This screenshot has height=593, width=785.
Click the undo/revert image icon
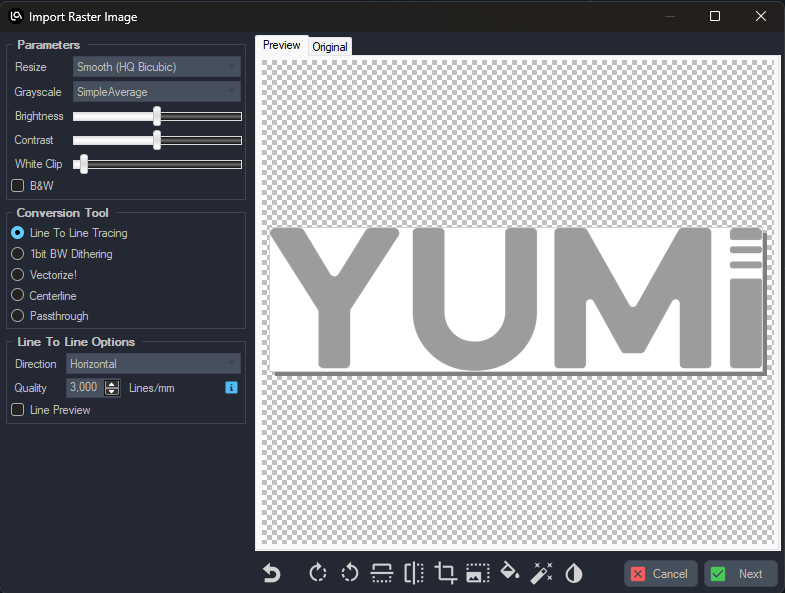tap(272, 573)
